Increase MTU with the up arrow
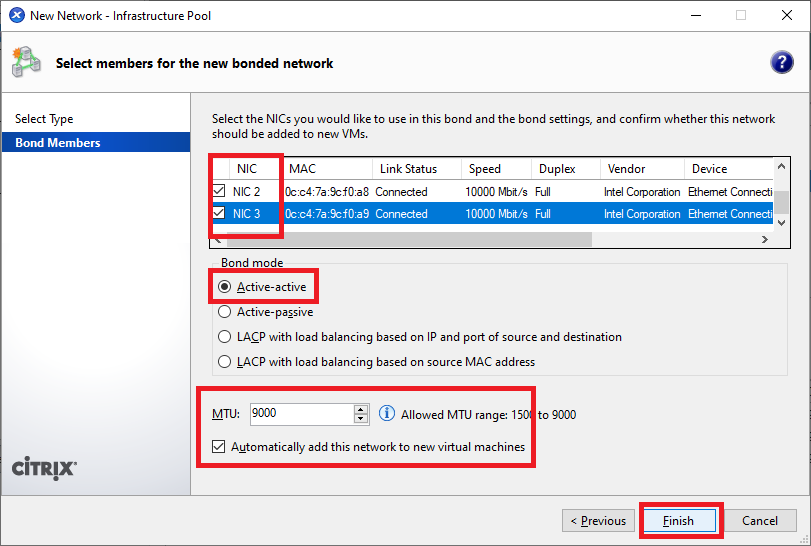 (361, 409)
